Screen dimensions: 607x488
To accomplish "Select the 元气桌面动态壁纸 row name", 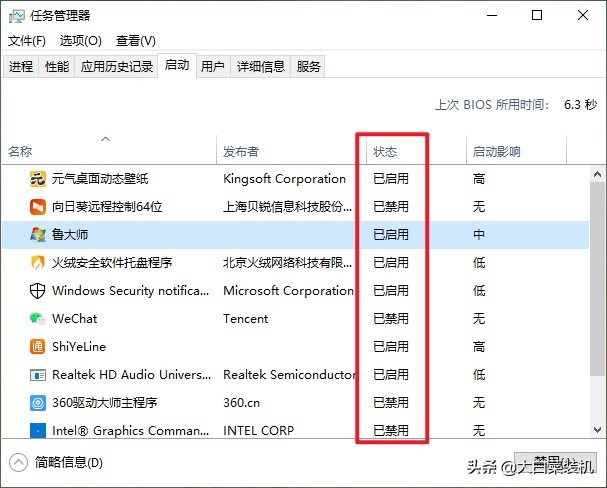I will [100, 179].
